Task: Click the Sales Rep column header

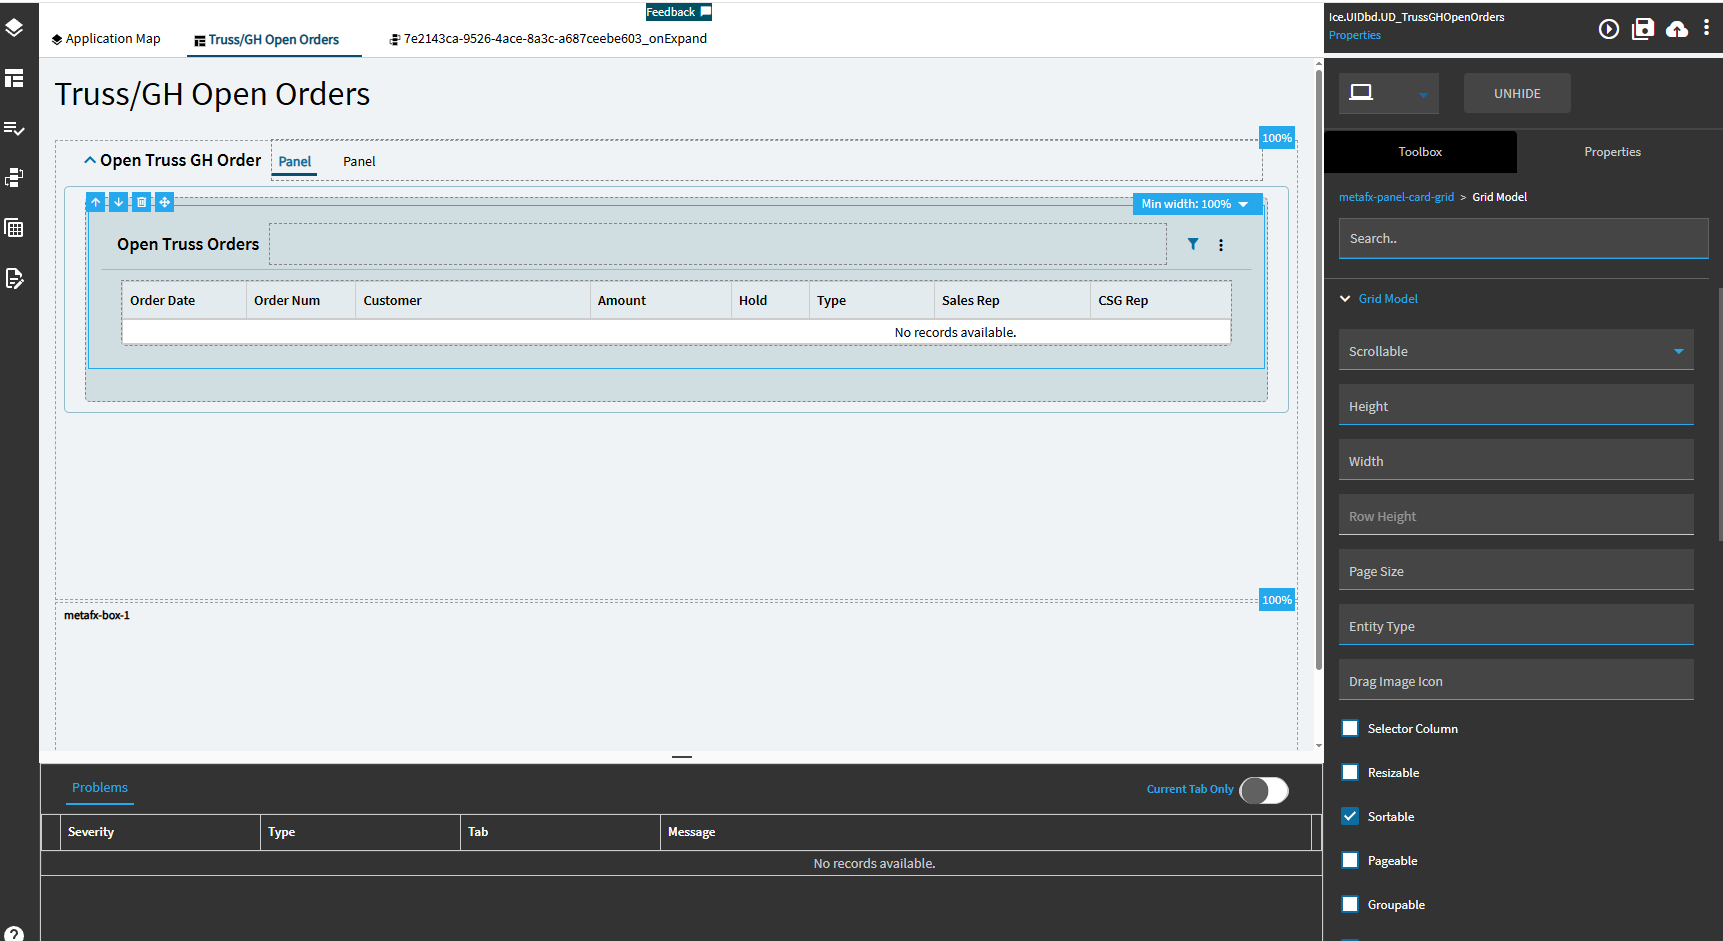Action: tap(1012, 300)
